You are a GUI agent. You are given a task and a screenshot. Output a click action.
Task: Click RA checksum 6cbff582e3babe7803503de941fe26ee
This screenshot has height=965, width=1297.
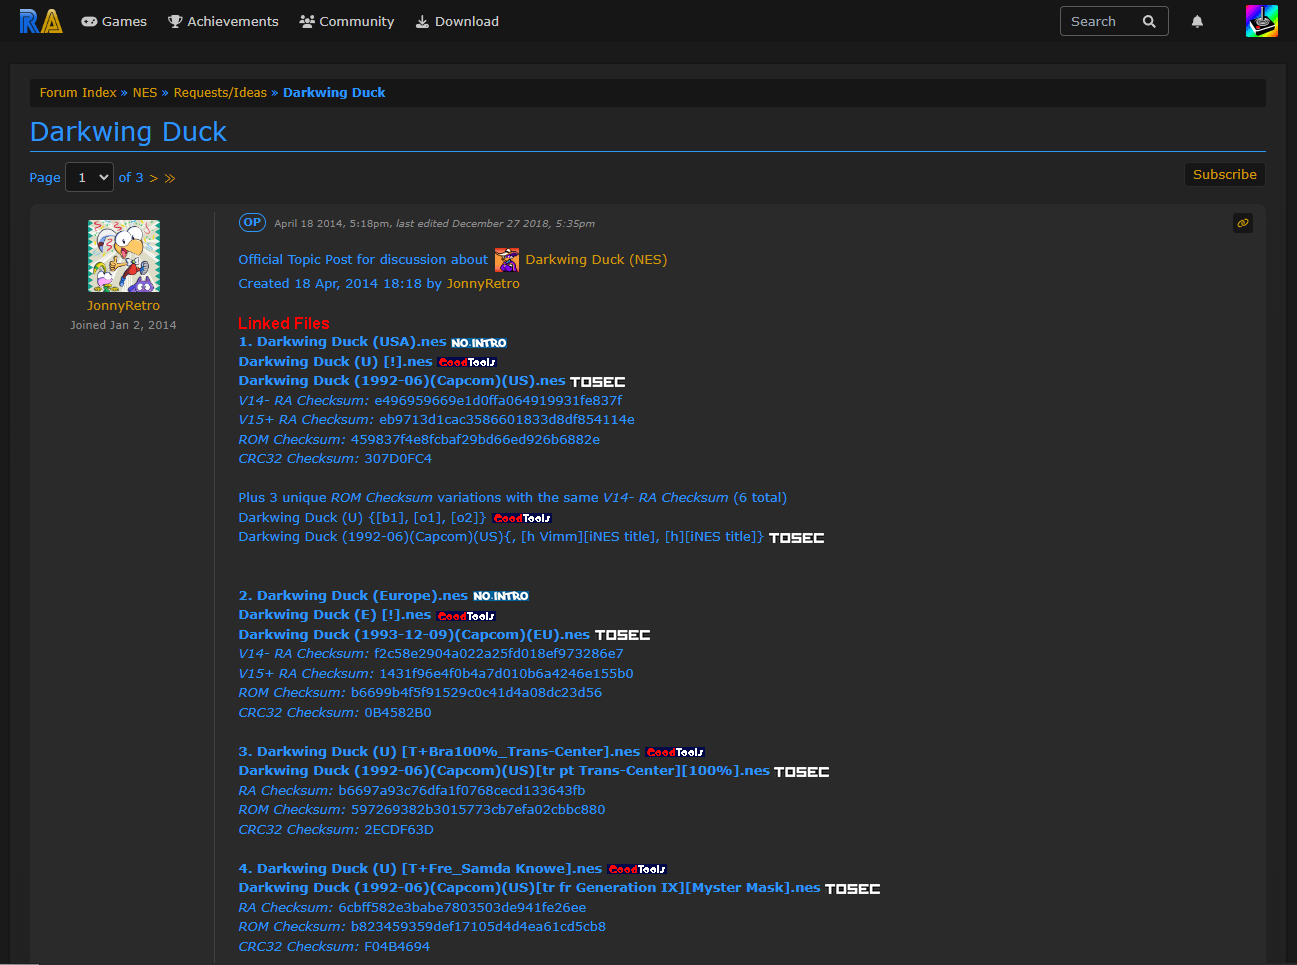click(x=462, y=908)
